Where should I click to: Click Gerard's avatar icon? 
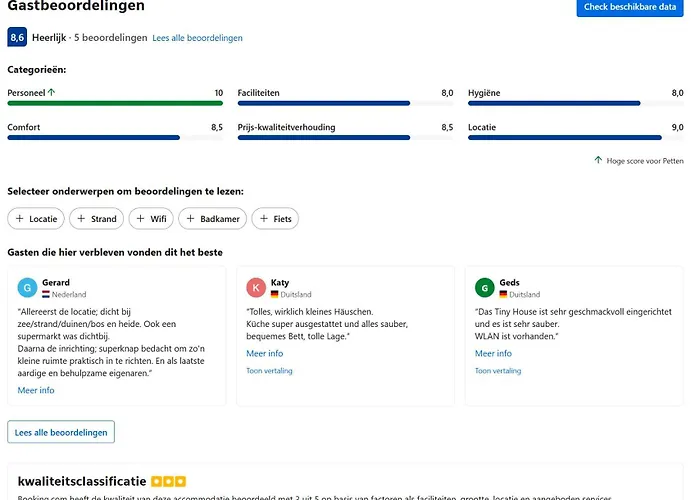(28, 288)
